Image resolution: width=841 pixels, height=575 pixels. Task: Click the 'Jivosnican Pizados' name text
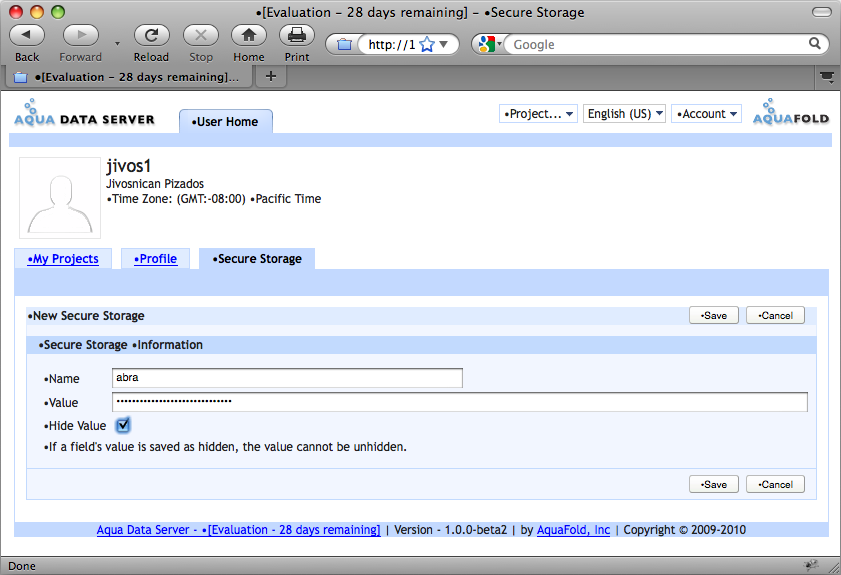point(155,183)
